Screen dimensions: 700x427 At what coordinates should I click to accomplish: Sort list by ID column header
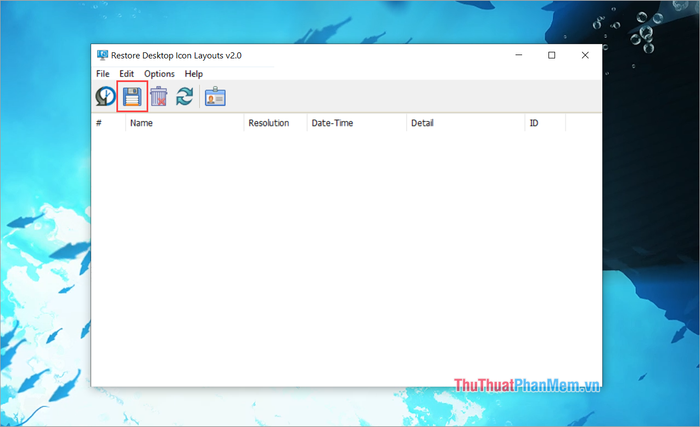pyautogui.click(x=545, y=123)
